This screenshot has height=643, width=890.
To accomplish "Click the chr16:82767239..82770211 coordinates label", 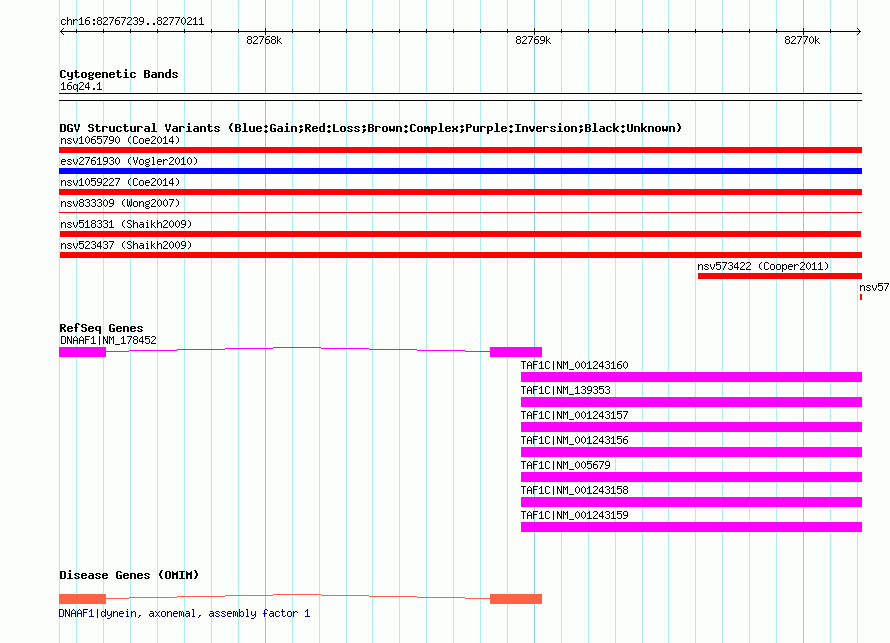I will [x=132, y=22].
